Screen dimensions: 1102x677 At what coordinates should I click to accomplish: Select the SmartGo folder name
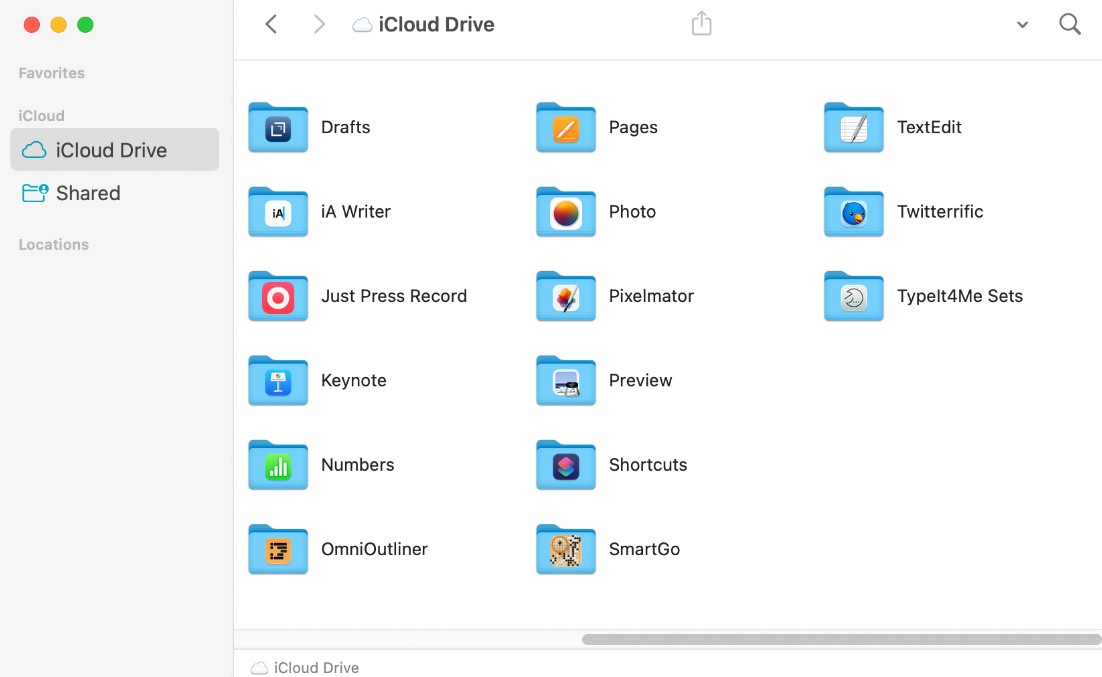pyautogui.click(x=644, y=549)
